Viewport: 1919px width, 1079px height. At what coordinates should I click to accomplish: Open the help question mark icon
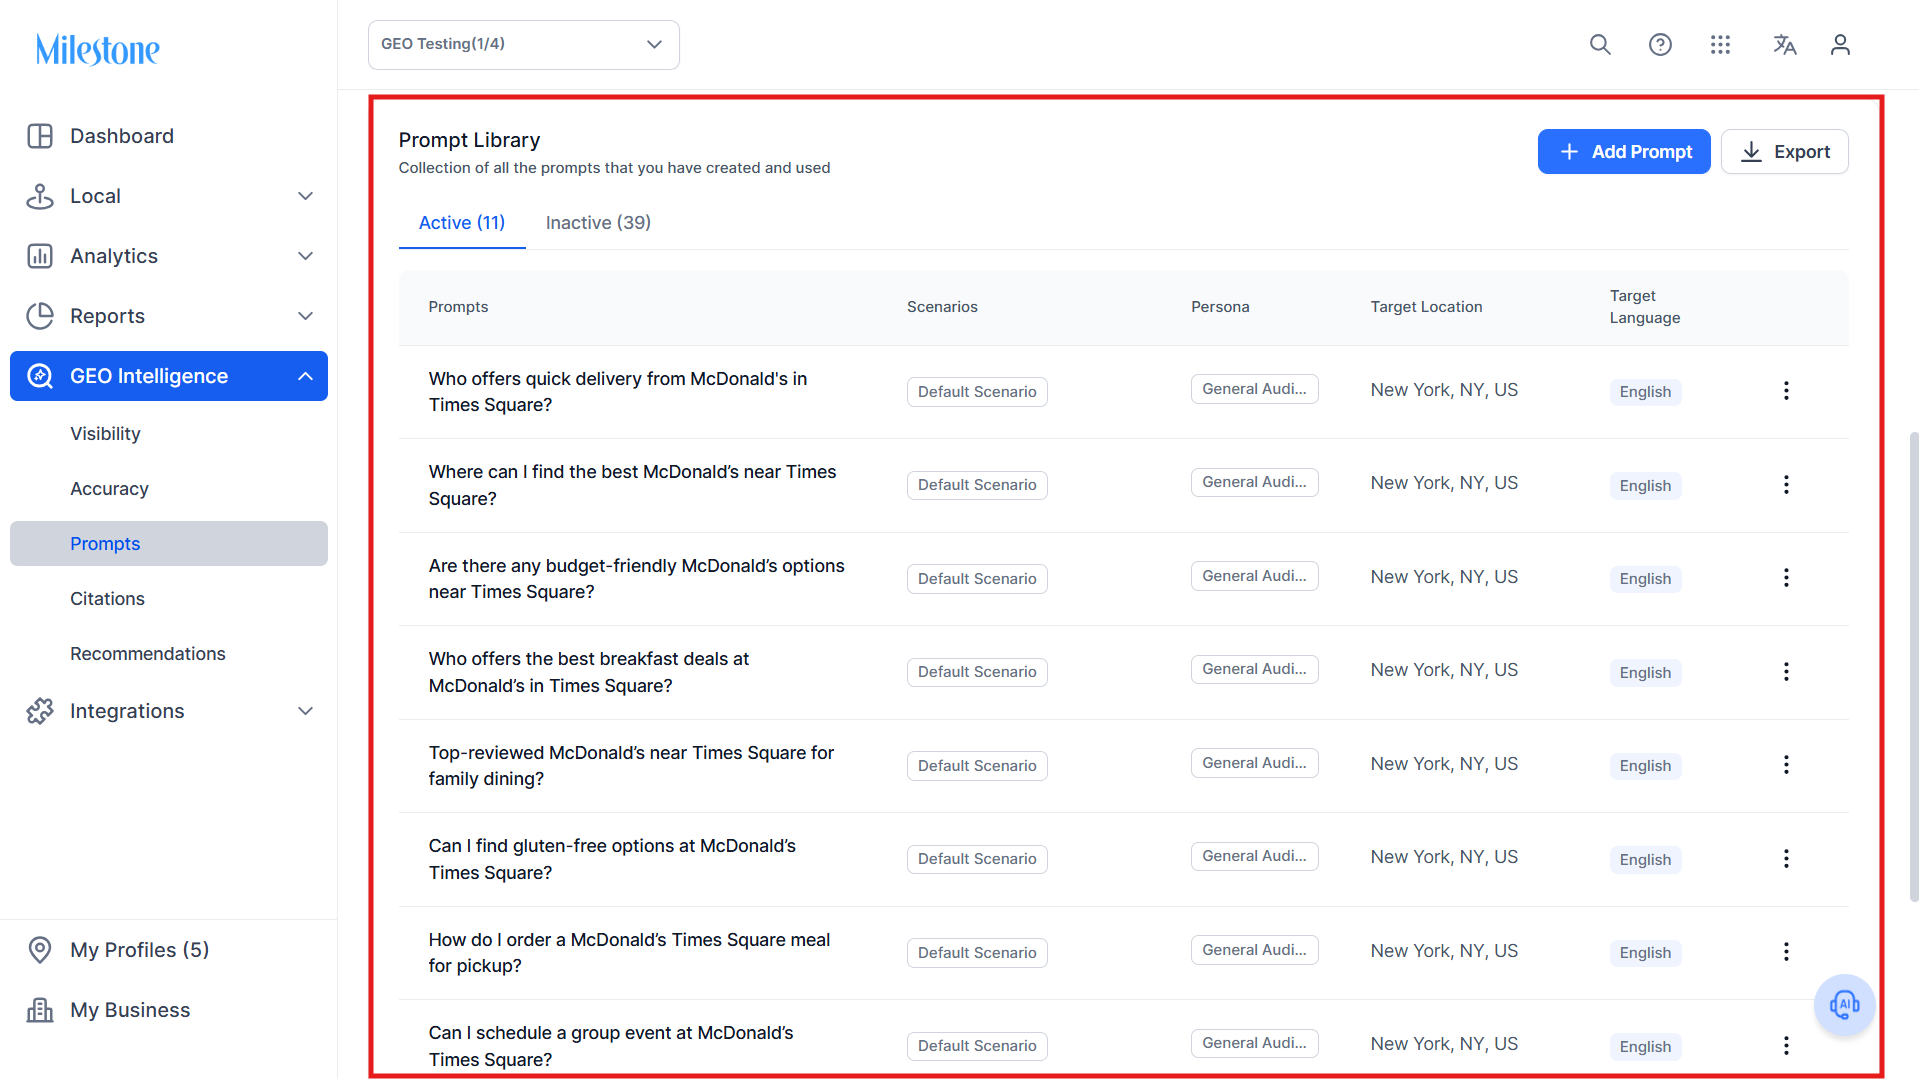[x=1660, y=45]
